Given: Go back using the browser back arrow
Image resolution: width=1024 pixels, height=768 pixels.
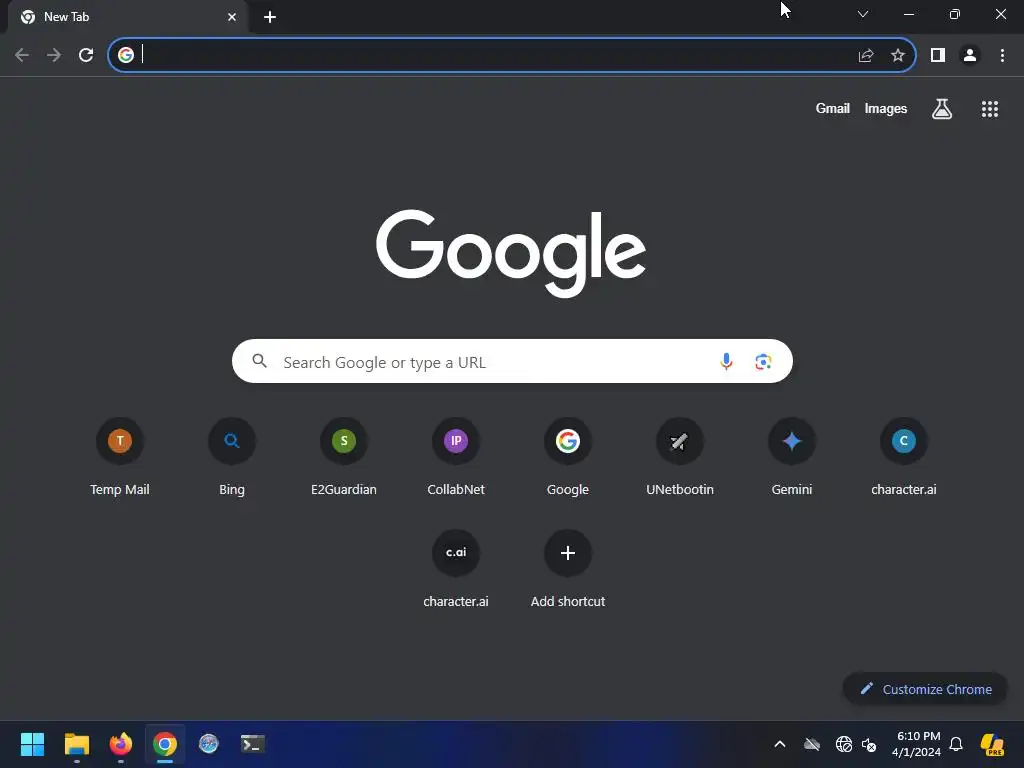Looking at the screenshot, I should (x=22, y=55).
